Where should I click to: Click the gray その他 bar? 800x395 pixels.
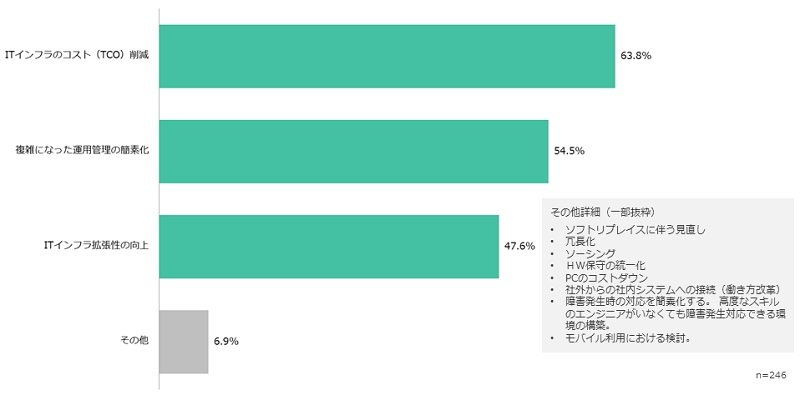[184, 341]
